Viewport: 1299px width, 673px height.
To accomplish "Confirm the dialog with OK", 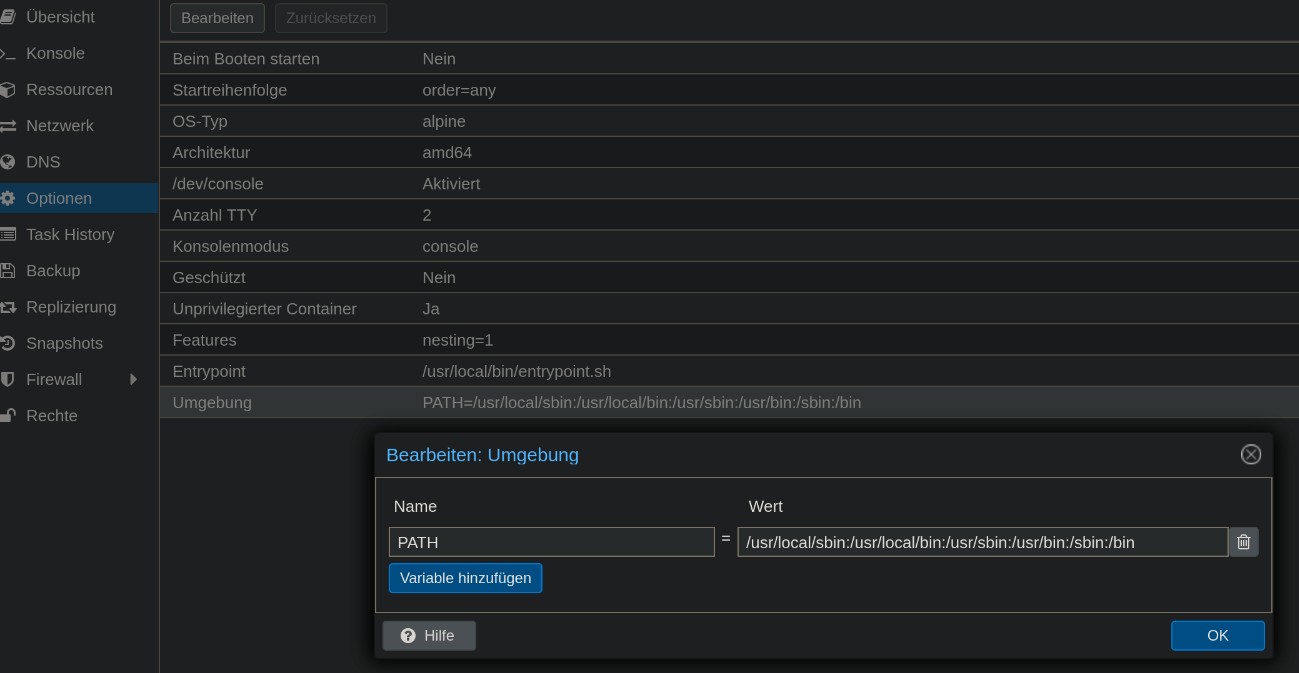I will click(x=1217, y=636).
